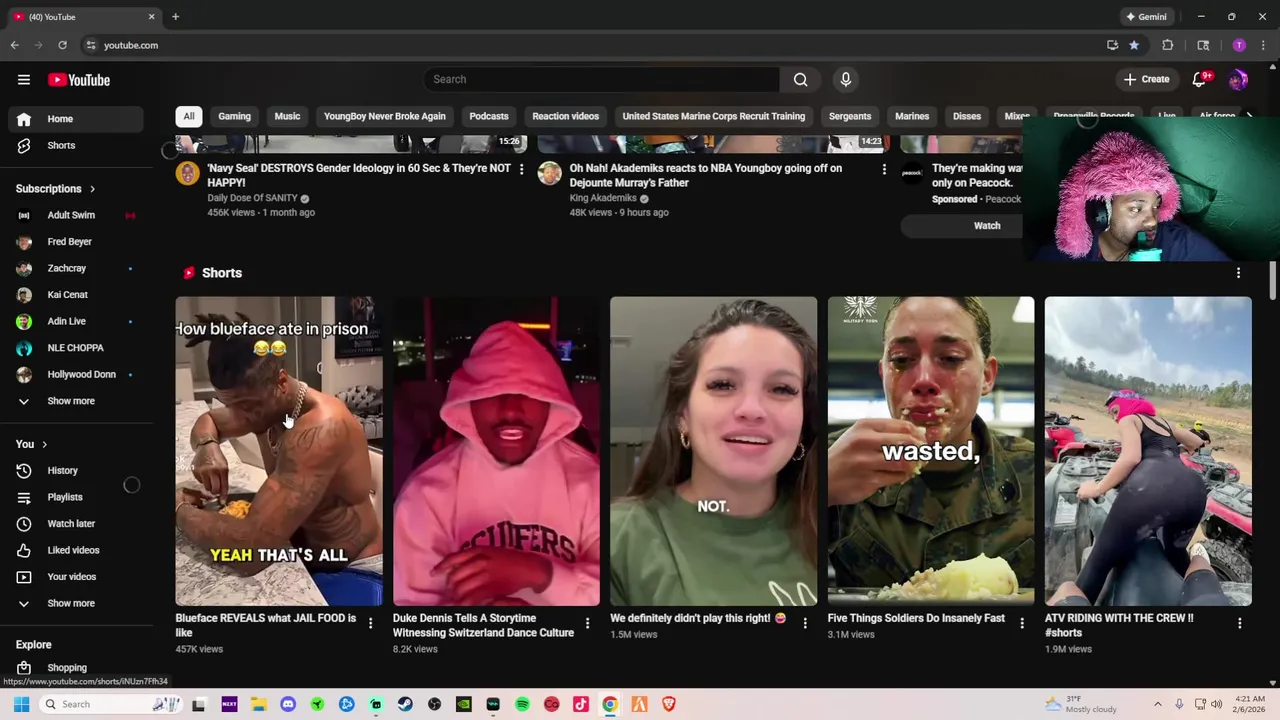Image resolution: width=1280 pixels, height=720 pixels.
Task: Select the All filter chip
Action: (188, 116)
